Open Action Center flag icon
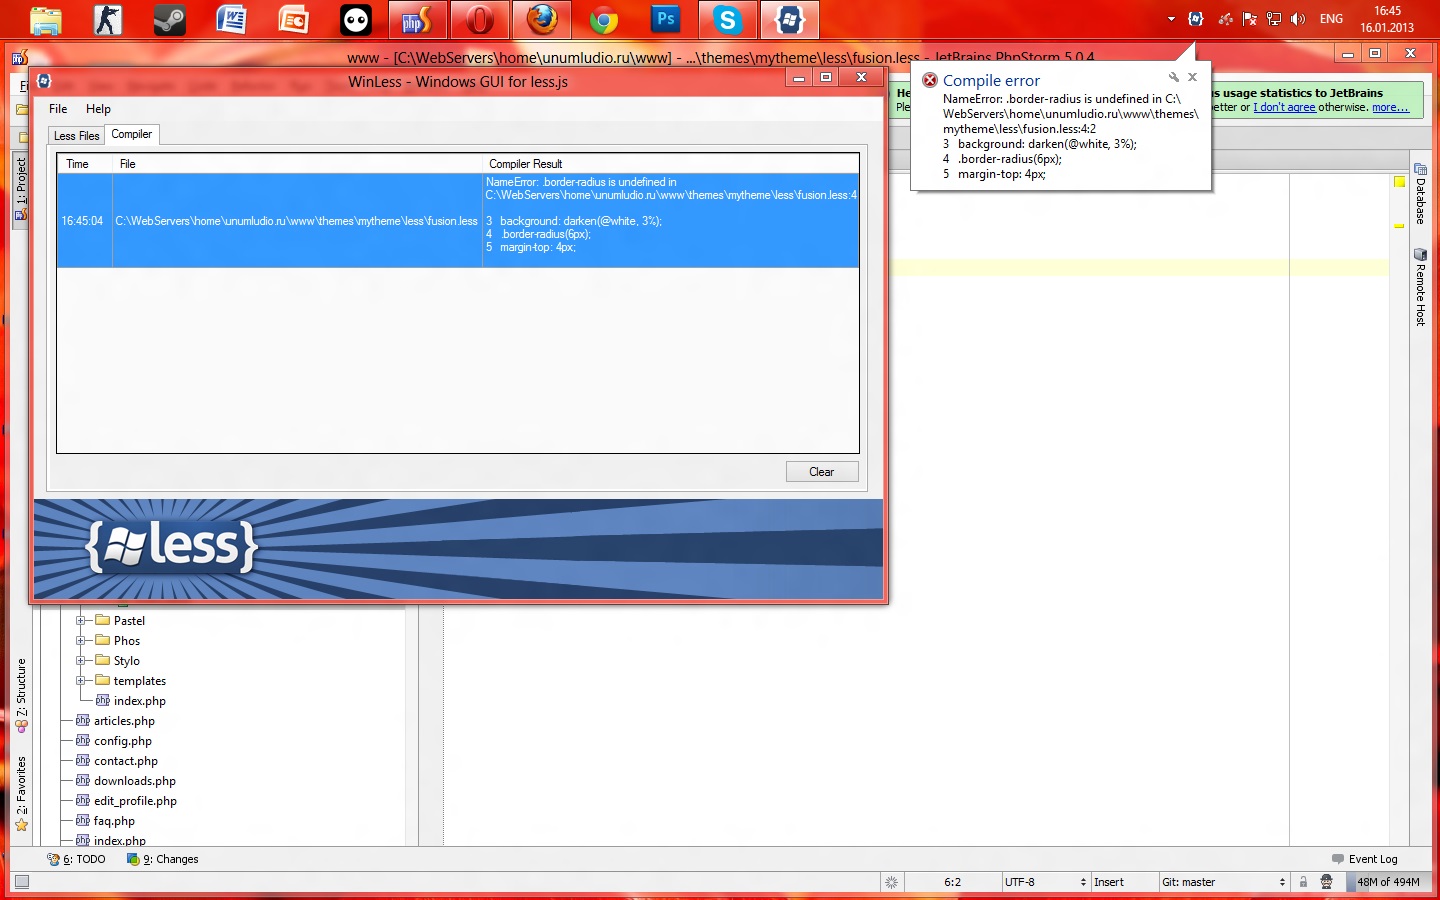 [x=1250, y=19]
